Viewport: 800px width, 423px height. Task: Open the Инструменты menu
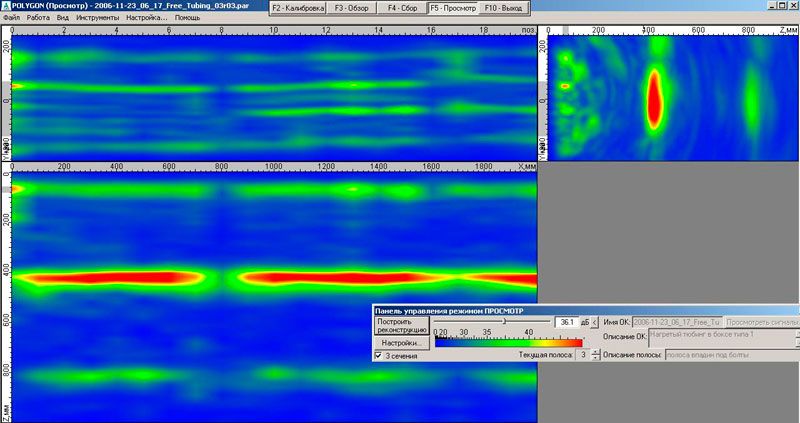point(97,17)
